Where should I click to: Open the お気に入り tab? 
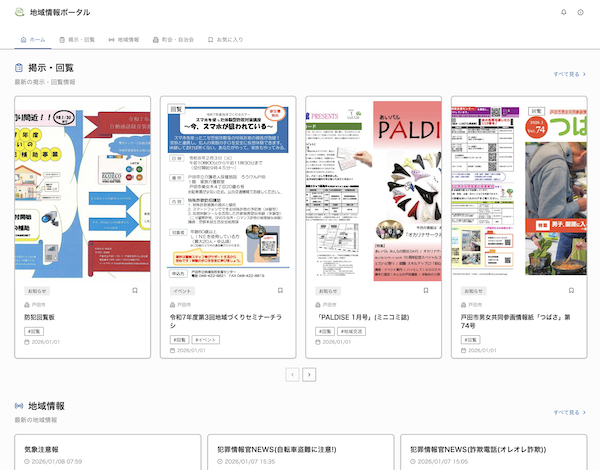click(225, 40)
